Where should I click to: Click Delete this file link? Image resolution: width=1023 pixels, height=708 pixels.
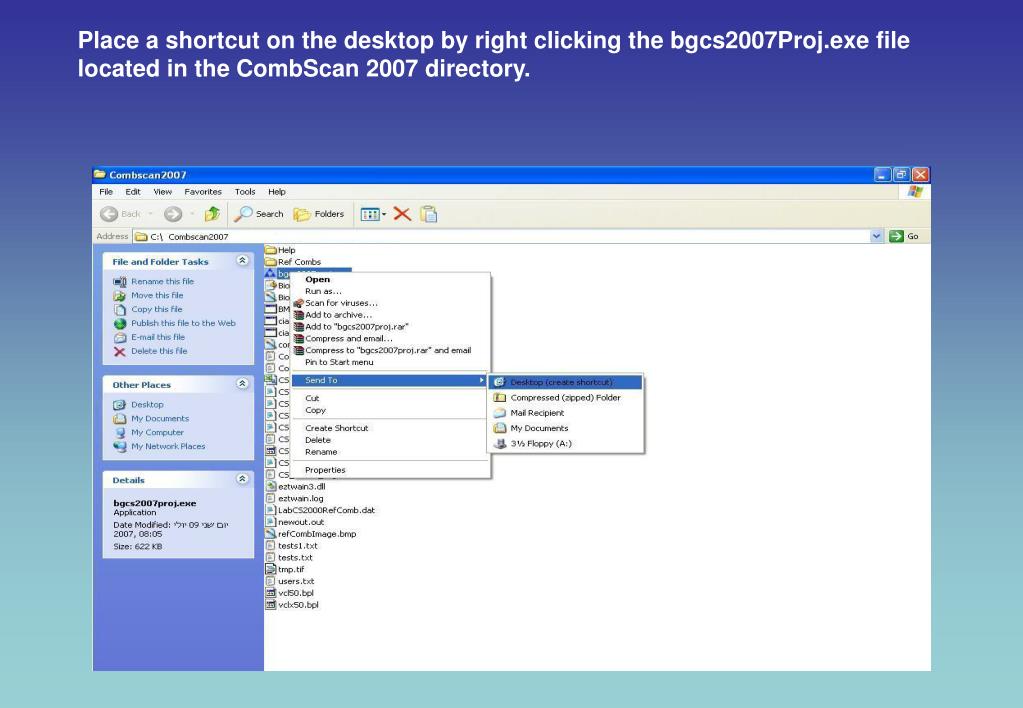click(x=159, y=351)
